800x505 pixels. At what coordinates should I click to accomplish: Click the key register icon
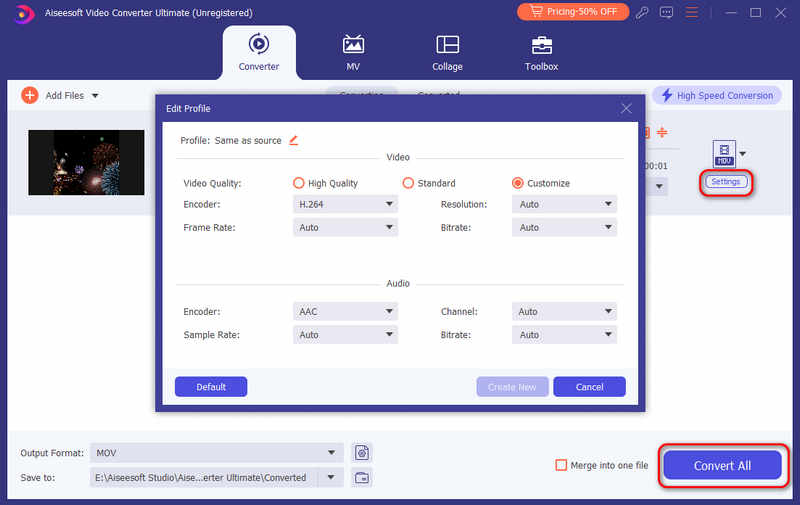(x=642, y=12)
